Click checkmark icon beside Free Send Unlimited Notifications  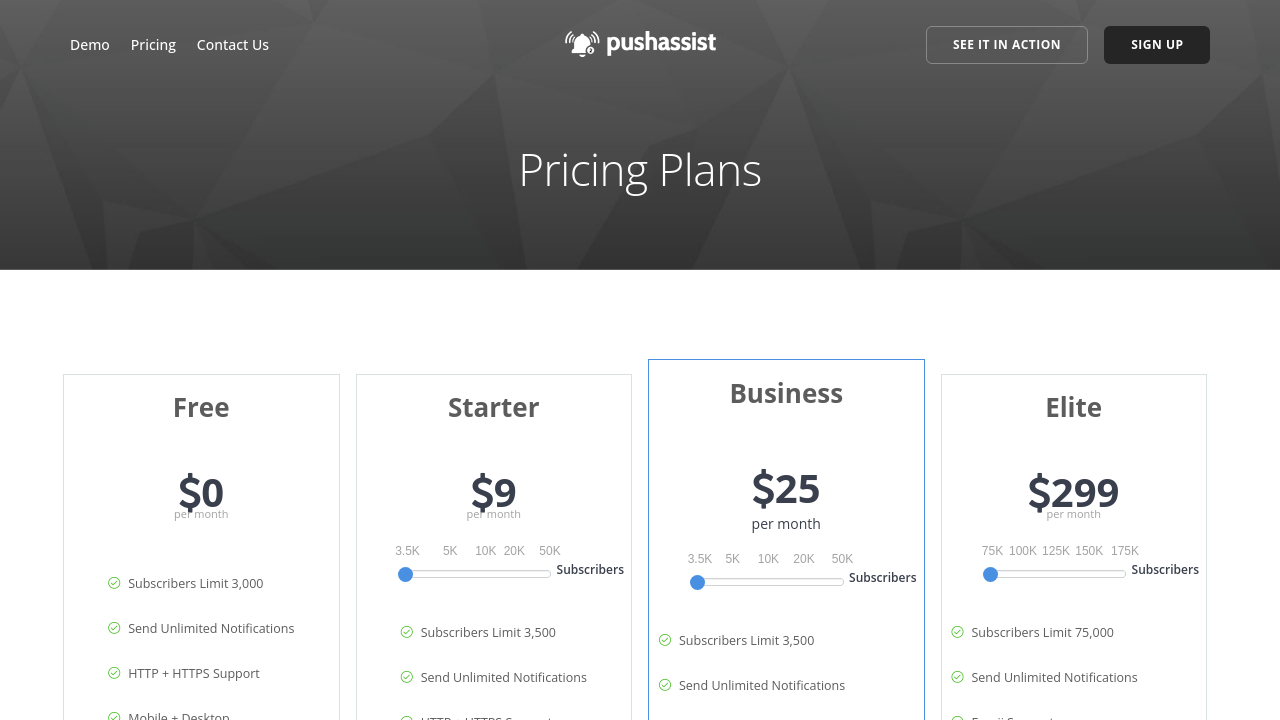point(114,628)
